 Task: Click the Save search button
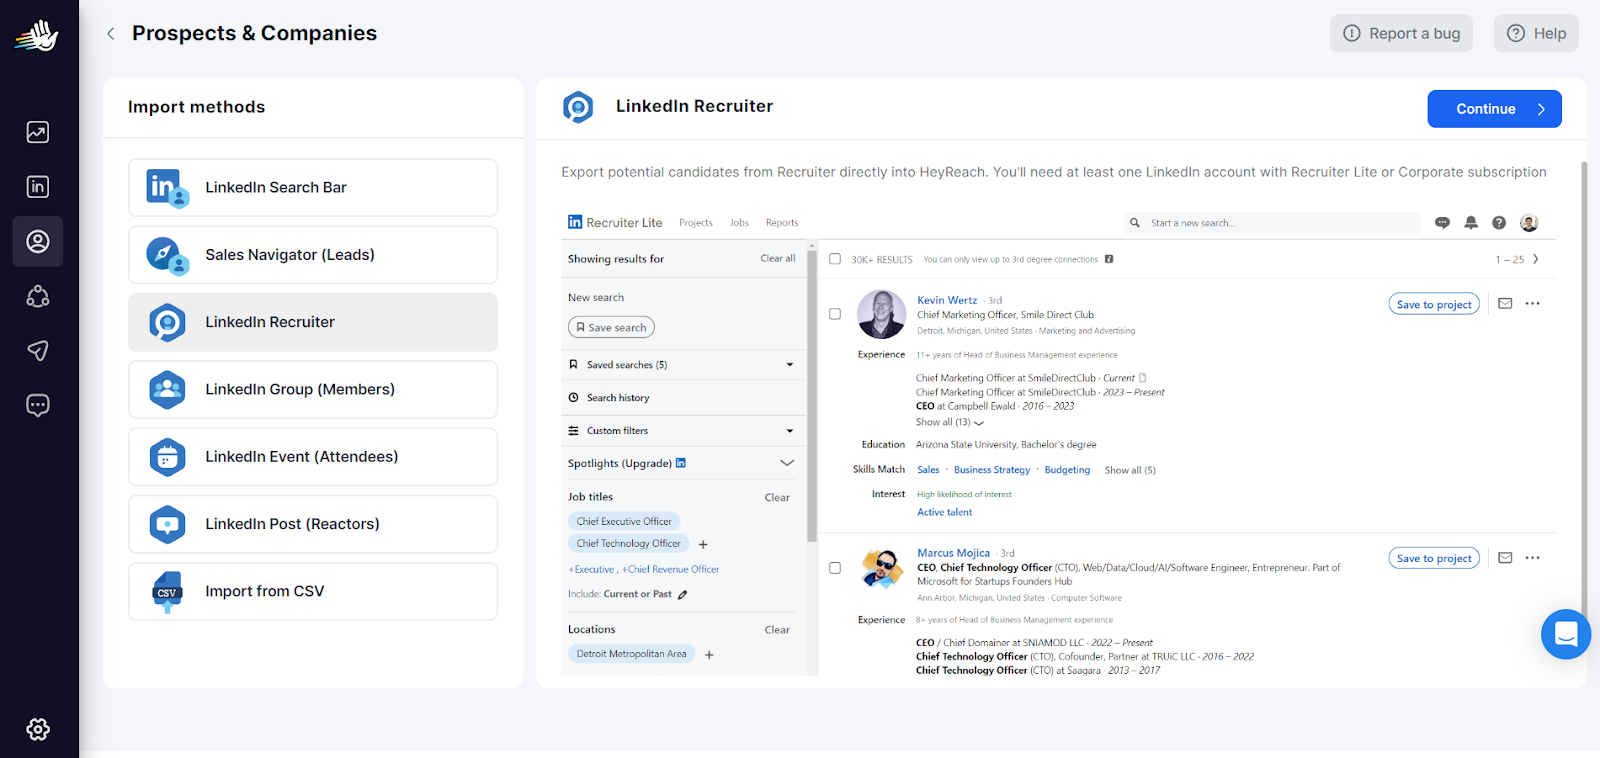611,327
